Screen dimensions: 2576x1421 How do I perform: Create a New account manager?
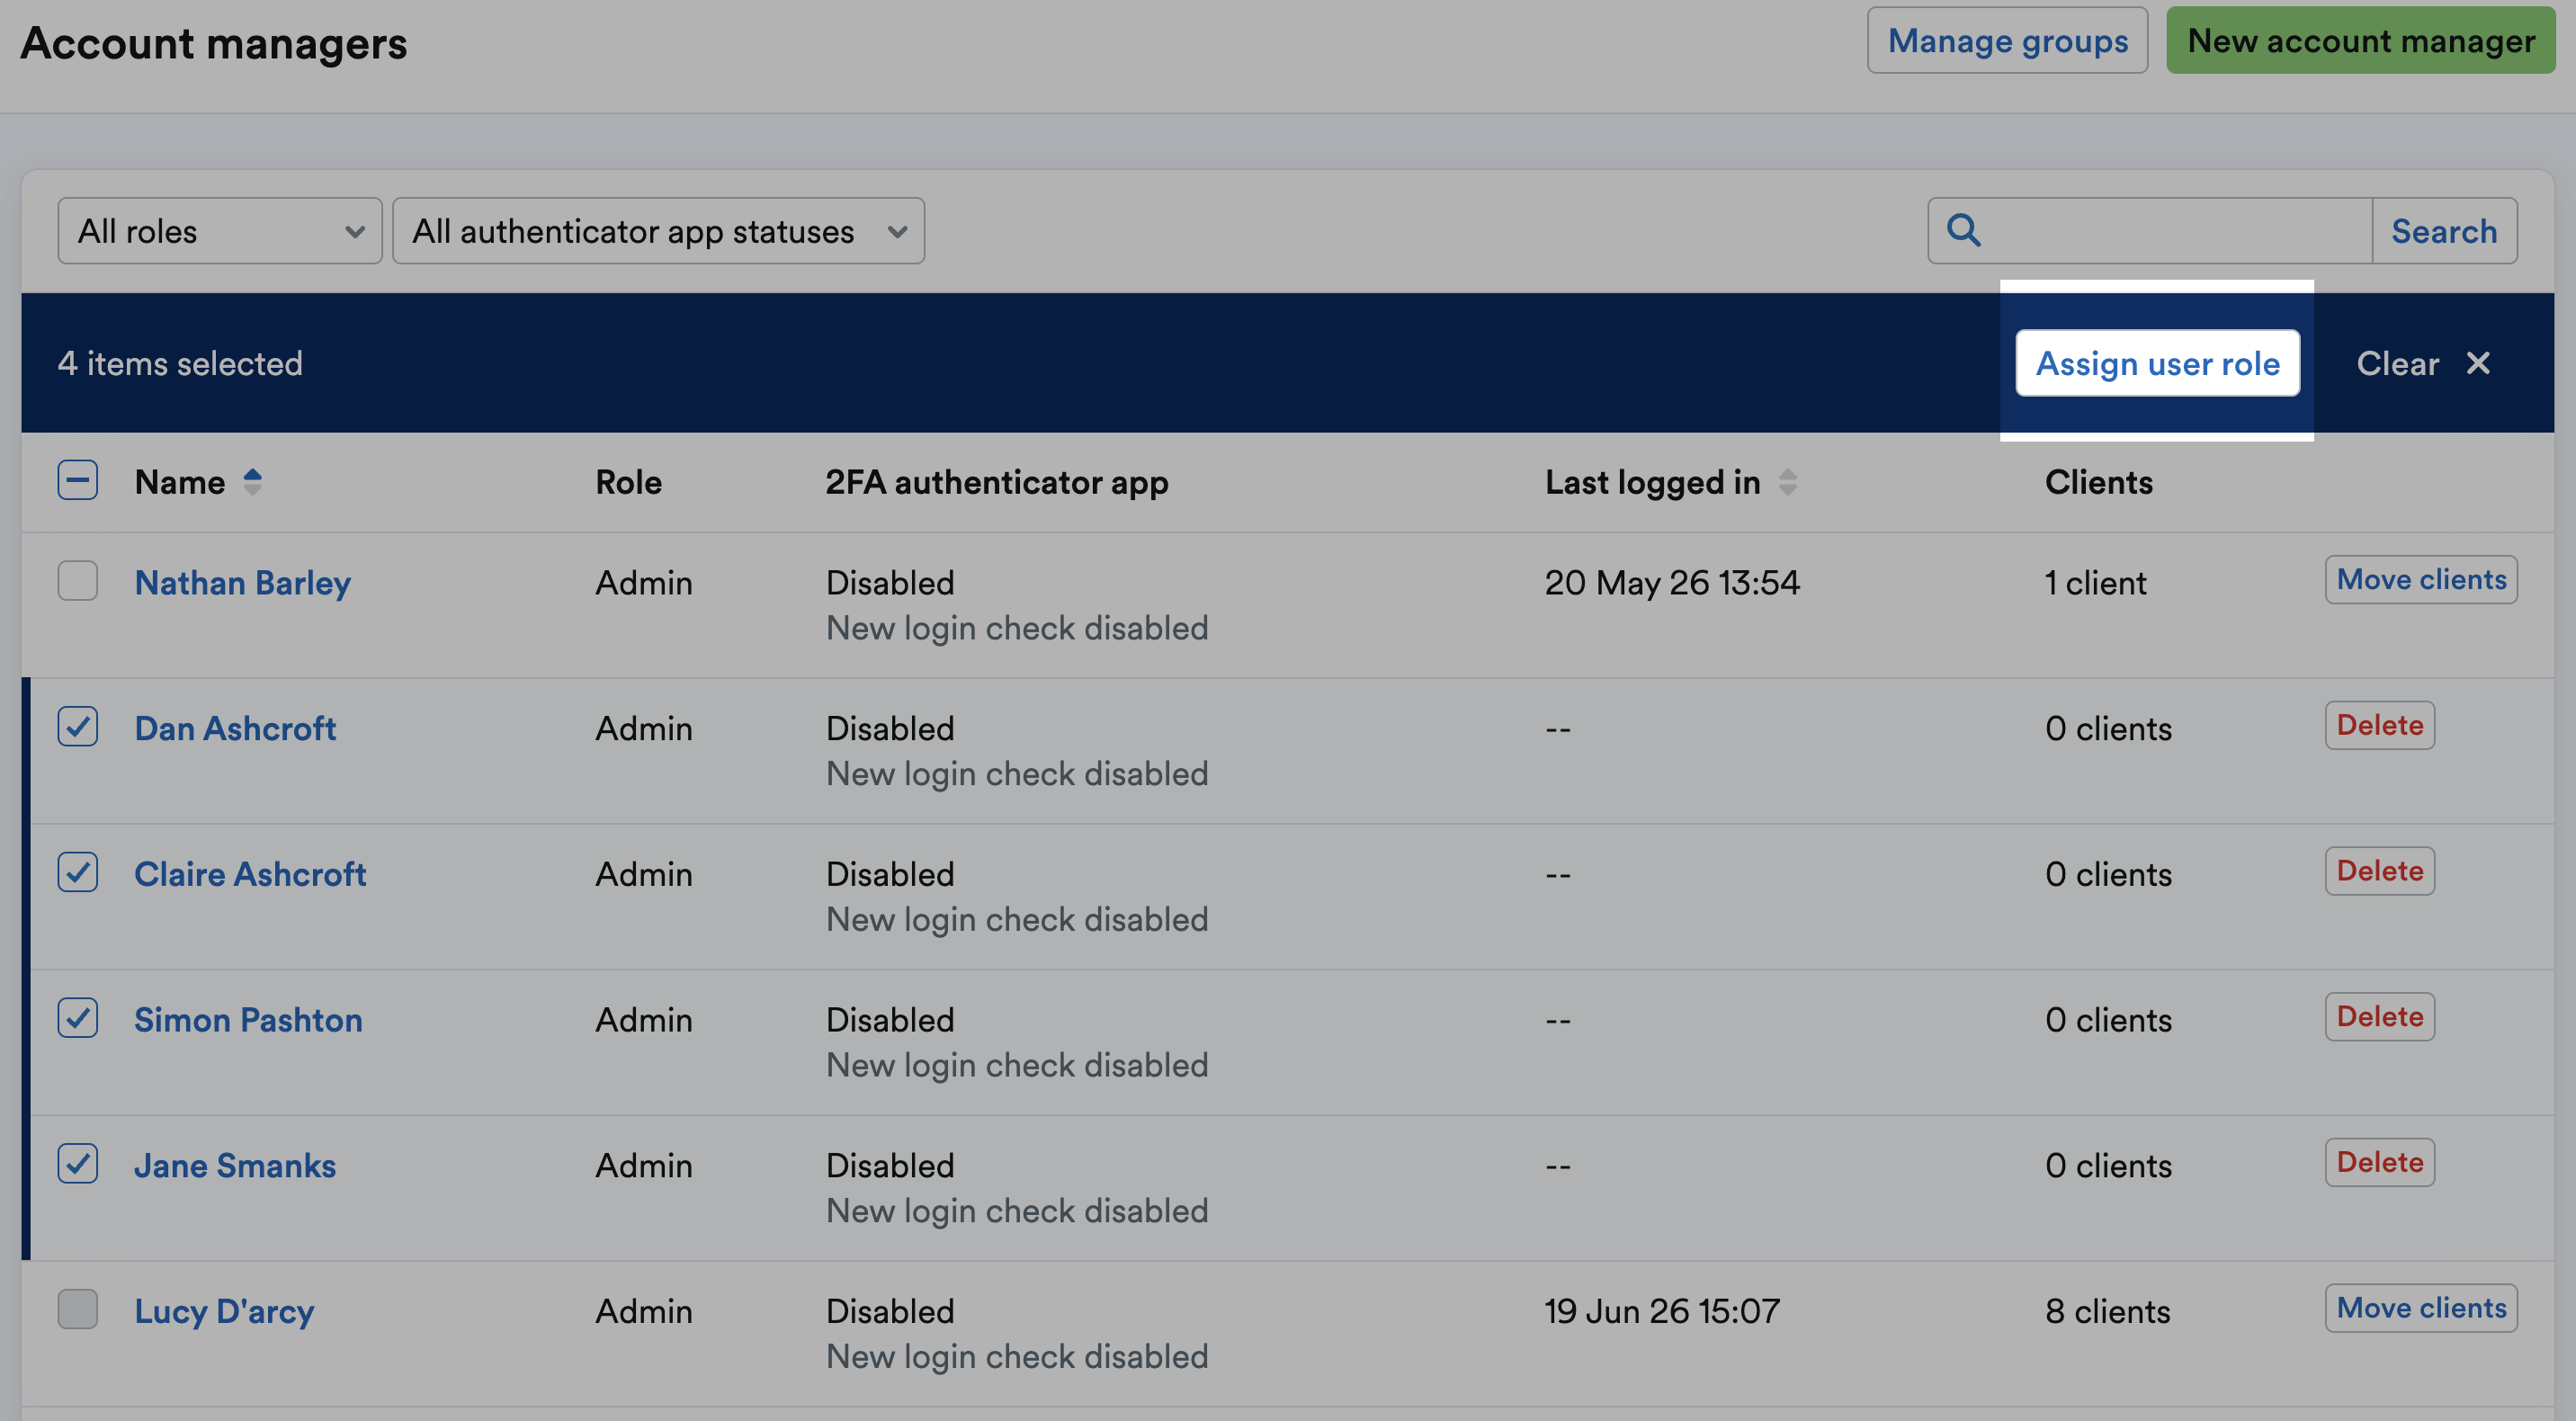point(2360,41)
